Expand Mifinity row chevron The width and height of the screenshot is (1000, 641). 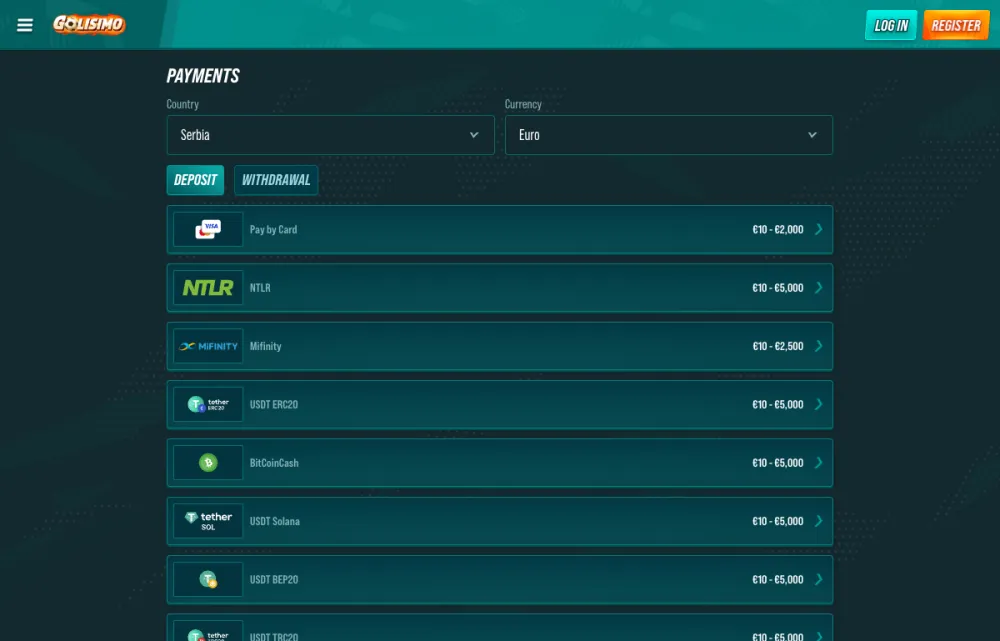(x=819, y=346)
